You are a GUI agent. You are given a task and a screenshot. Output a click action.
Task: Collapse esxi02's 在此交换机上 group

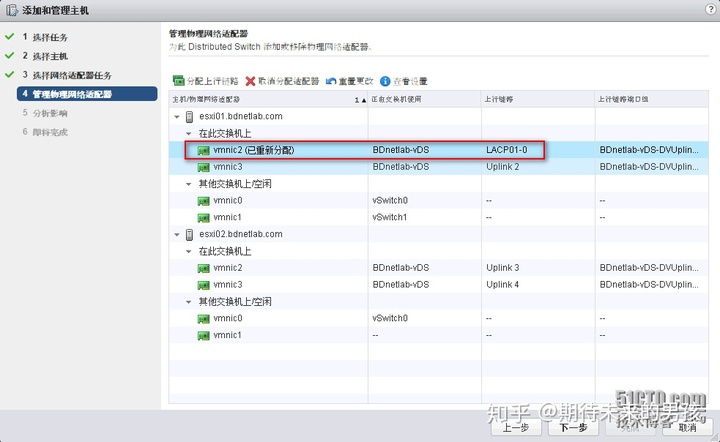coord(188,252)
